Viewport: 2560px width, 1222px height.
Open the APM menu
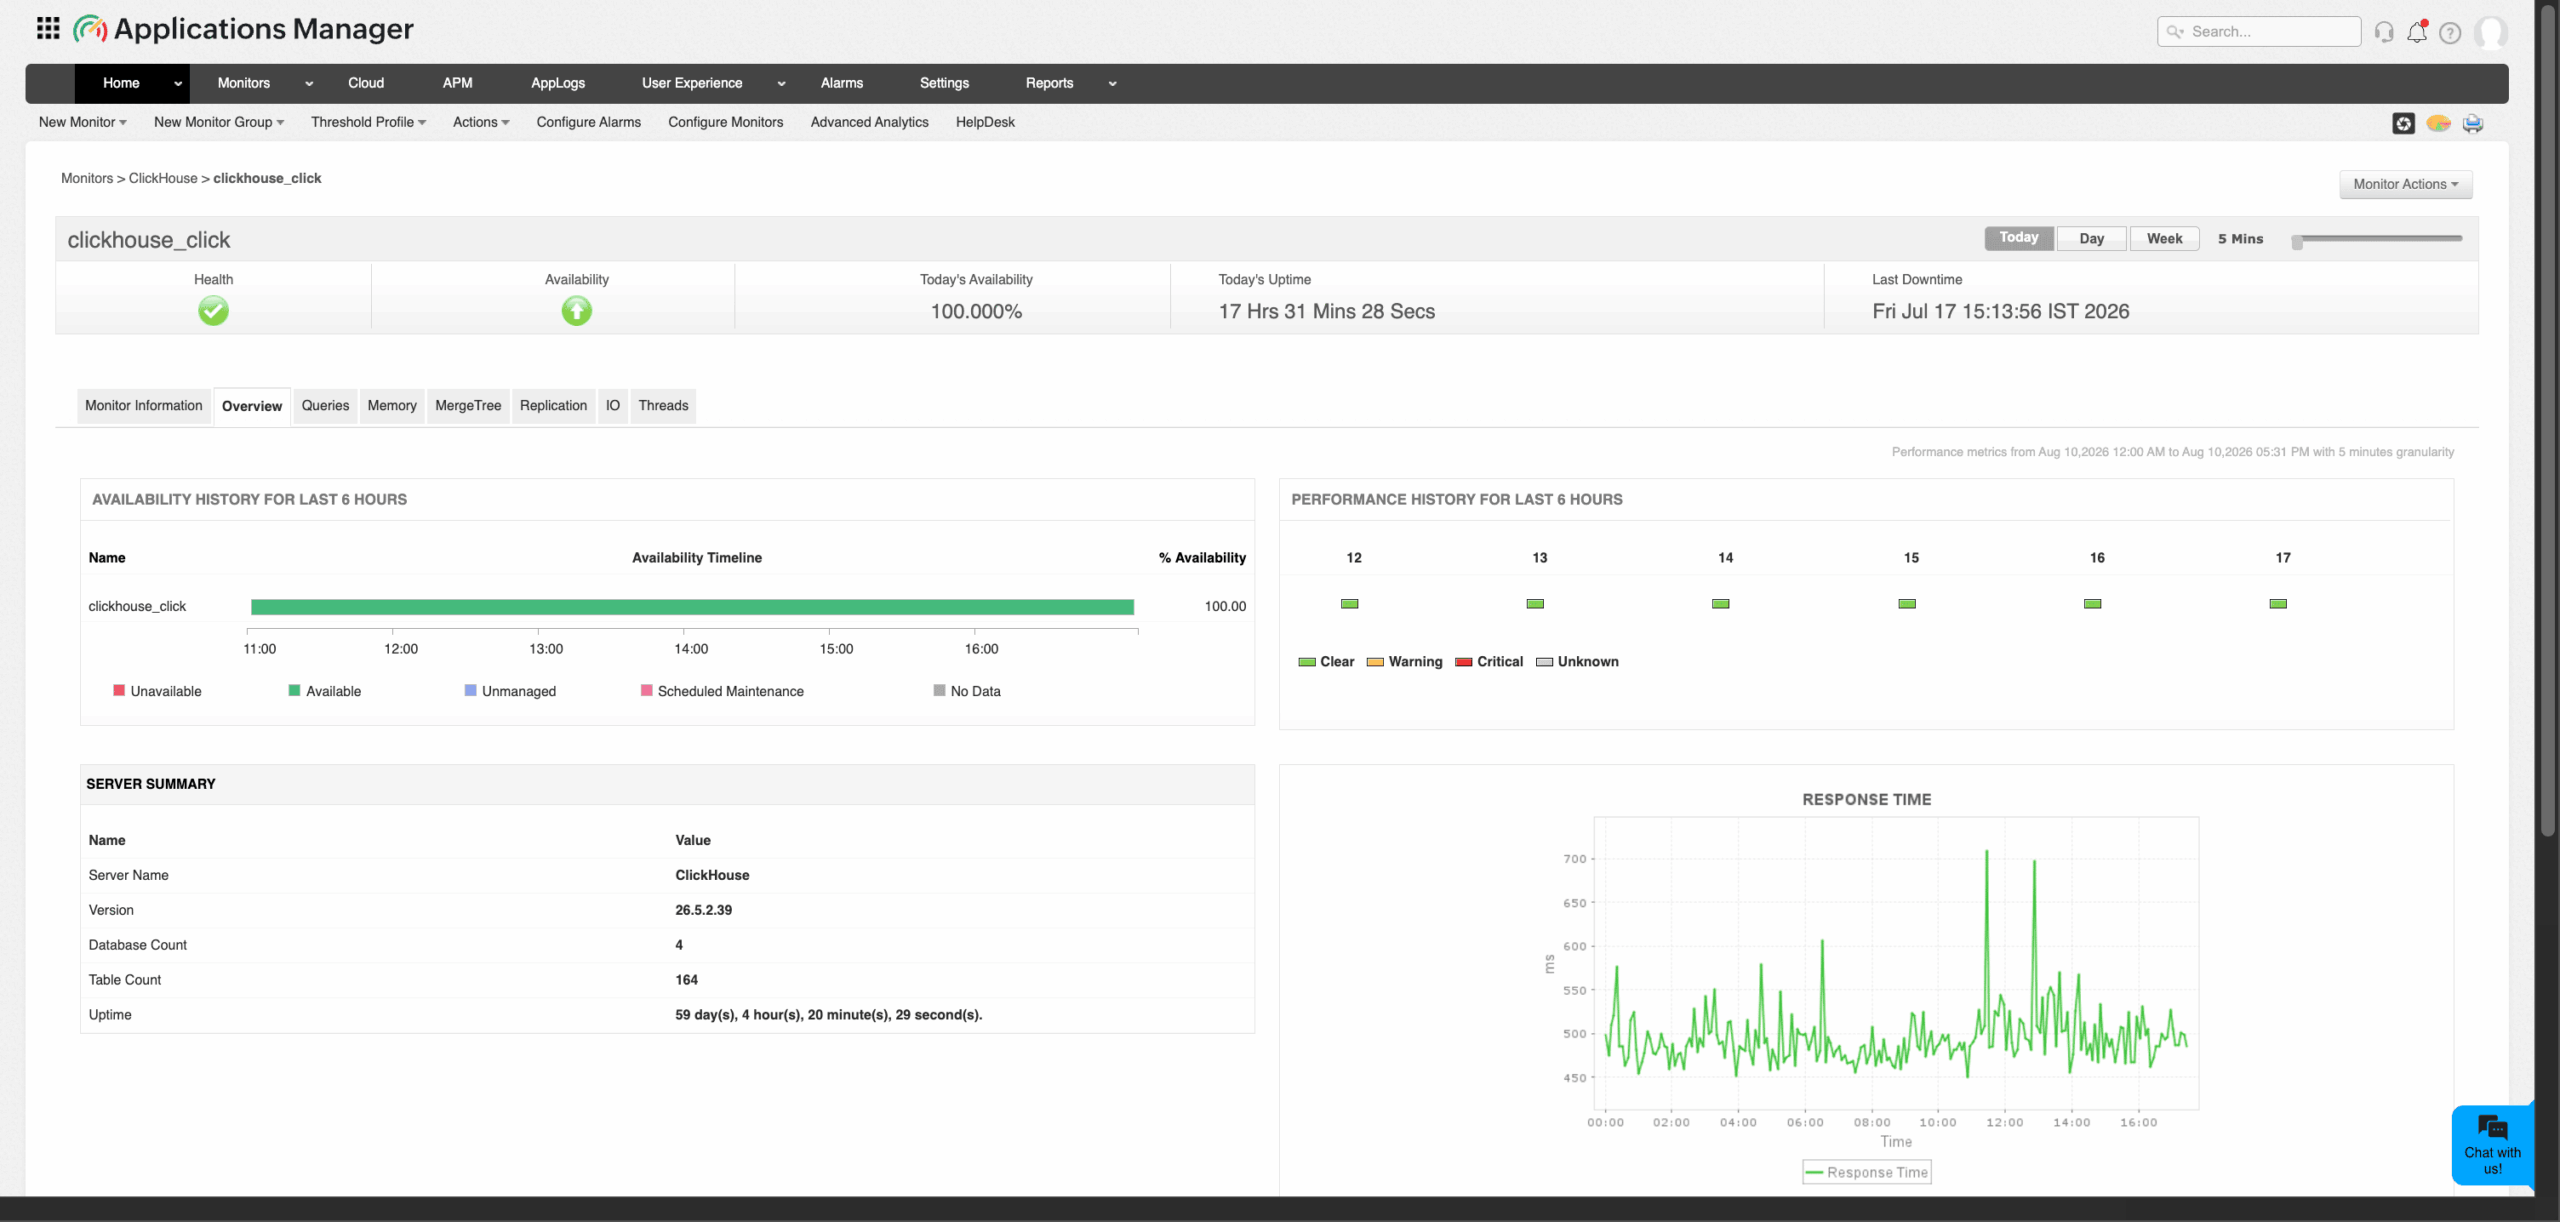pos(458,83)
